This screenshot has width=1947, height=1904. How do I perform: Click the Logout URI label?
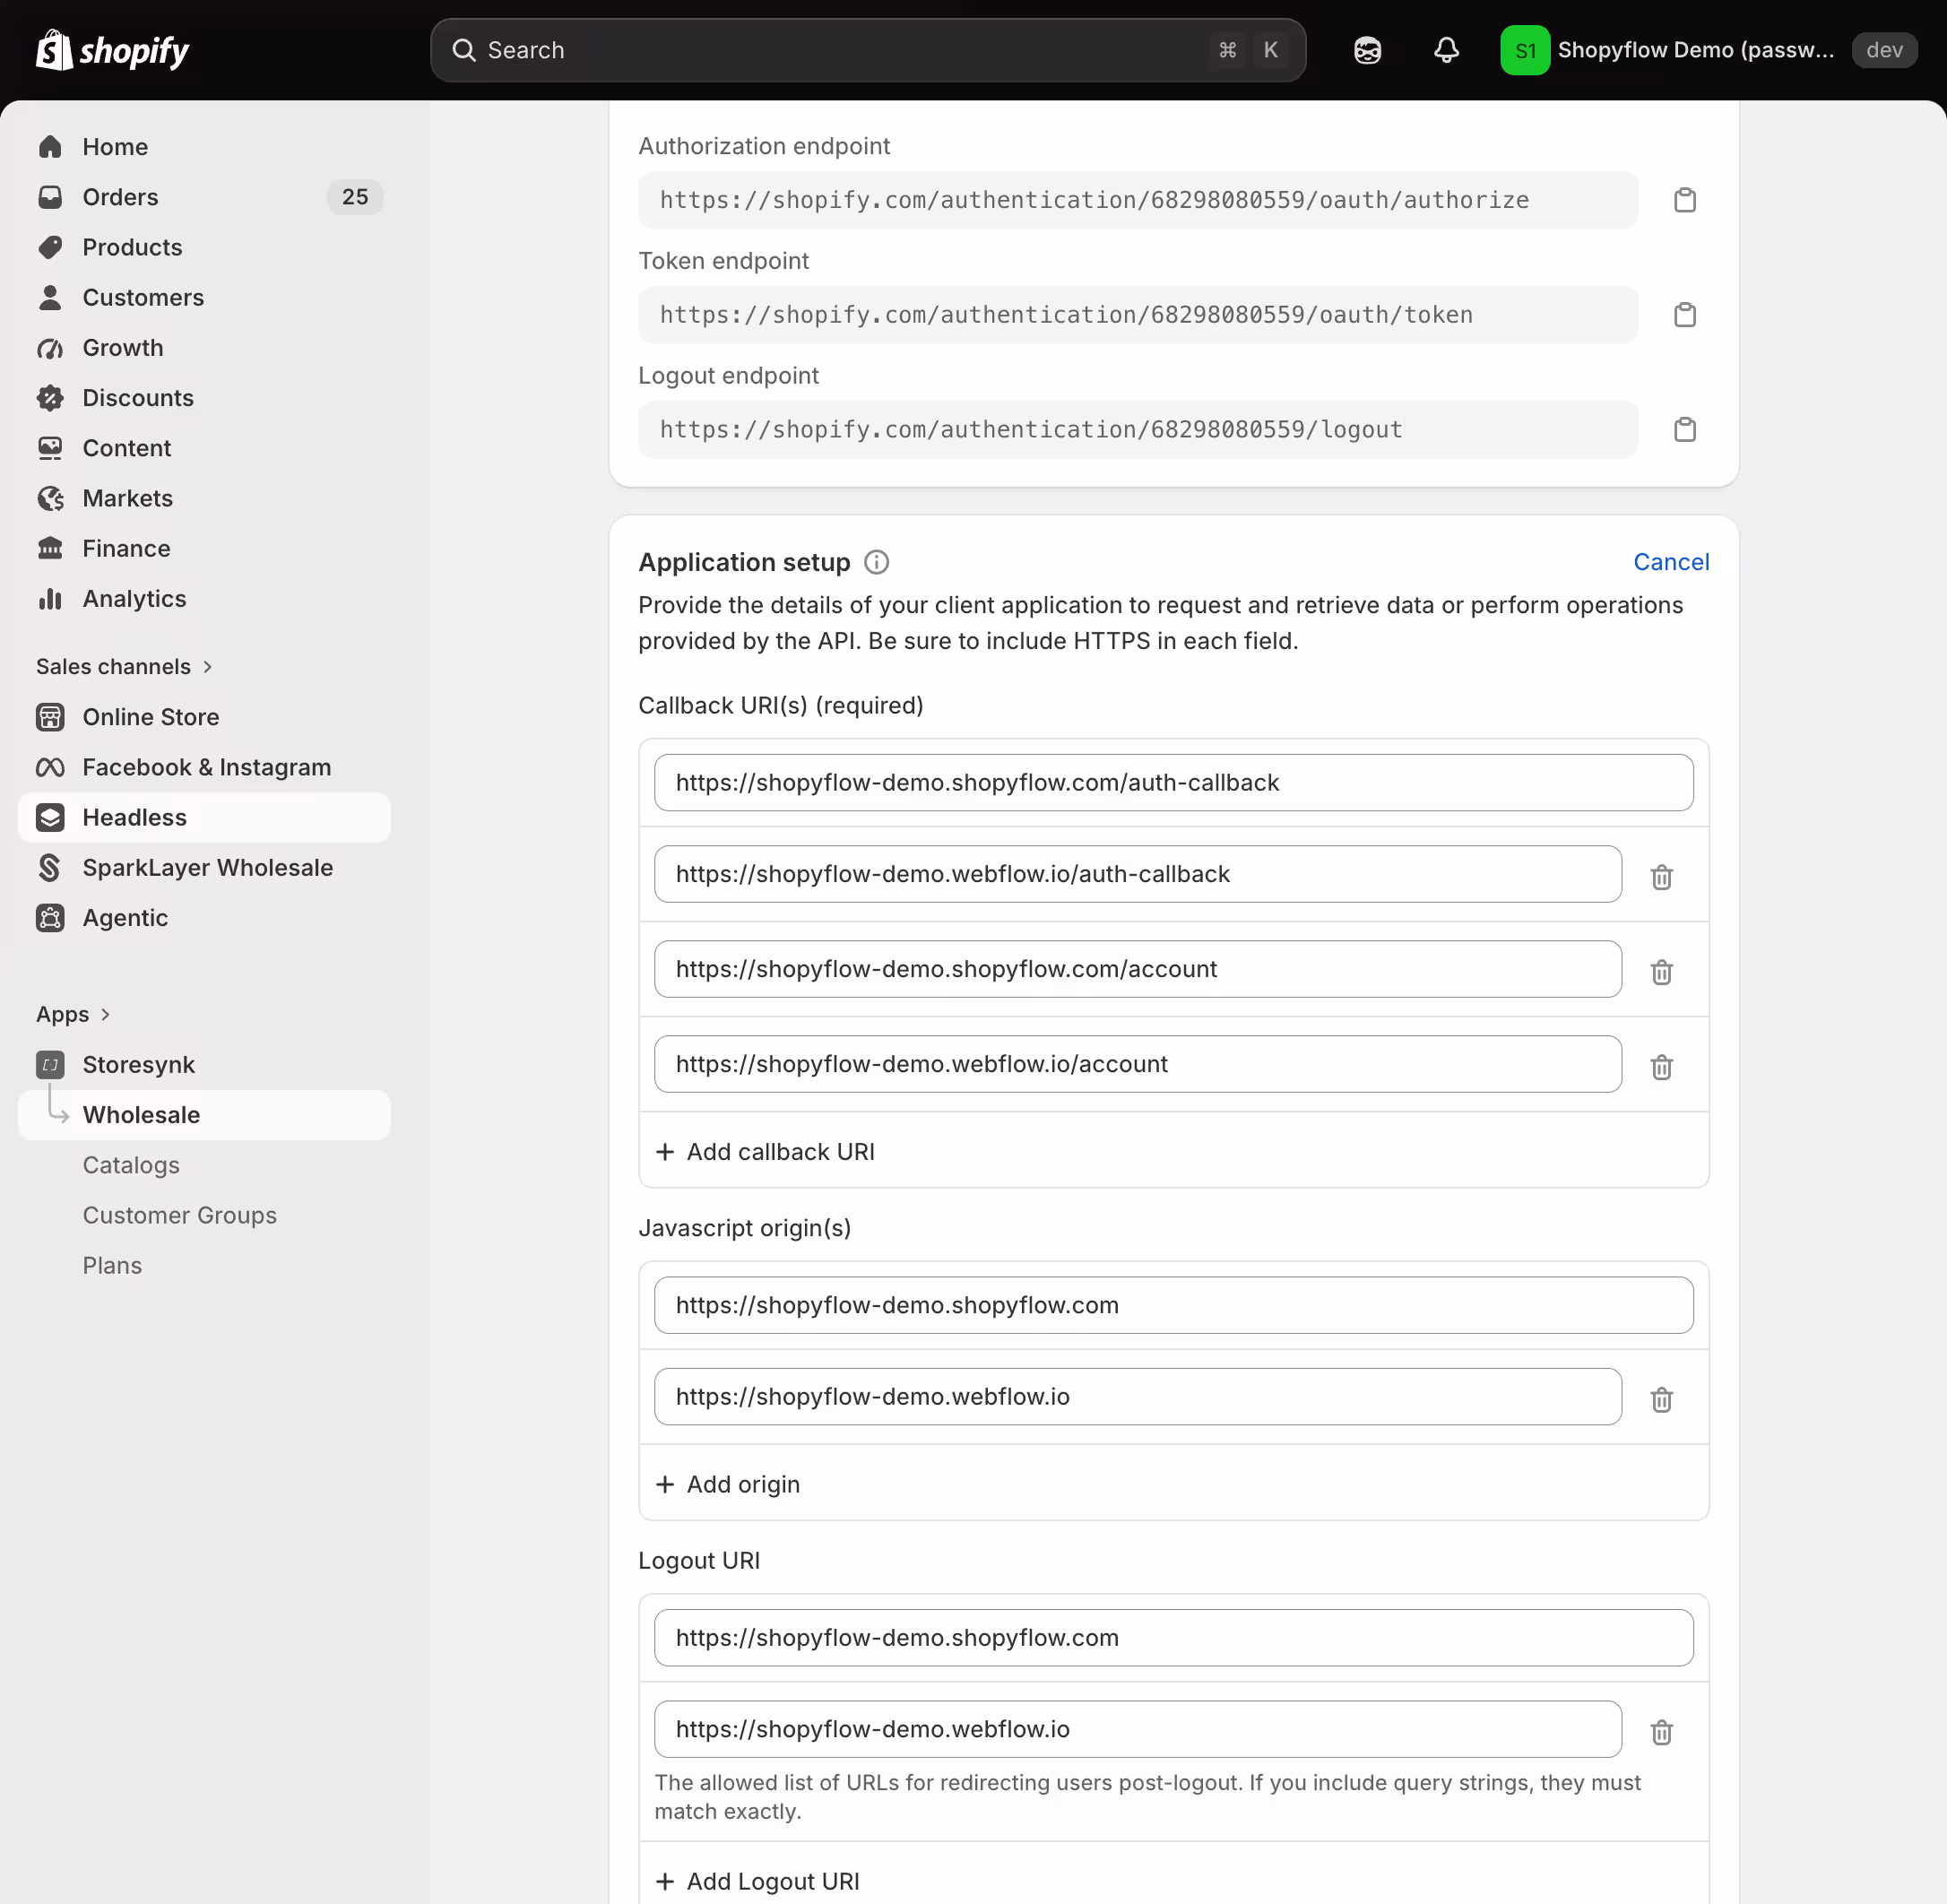tap(699, 1561)
